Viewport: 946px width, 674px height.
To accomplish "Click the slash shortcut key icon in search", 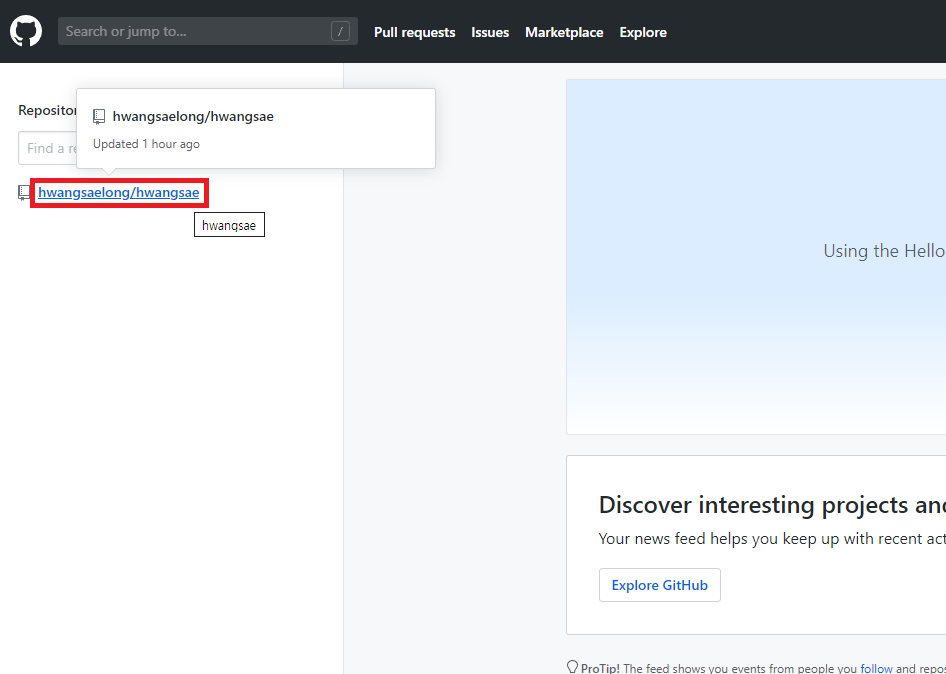I will click(340, 31).
